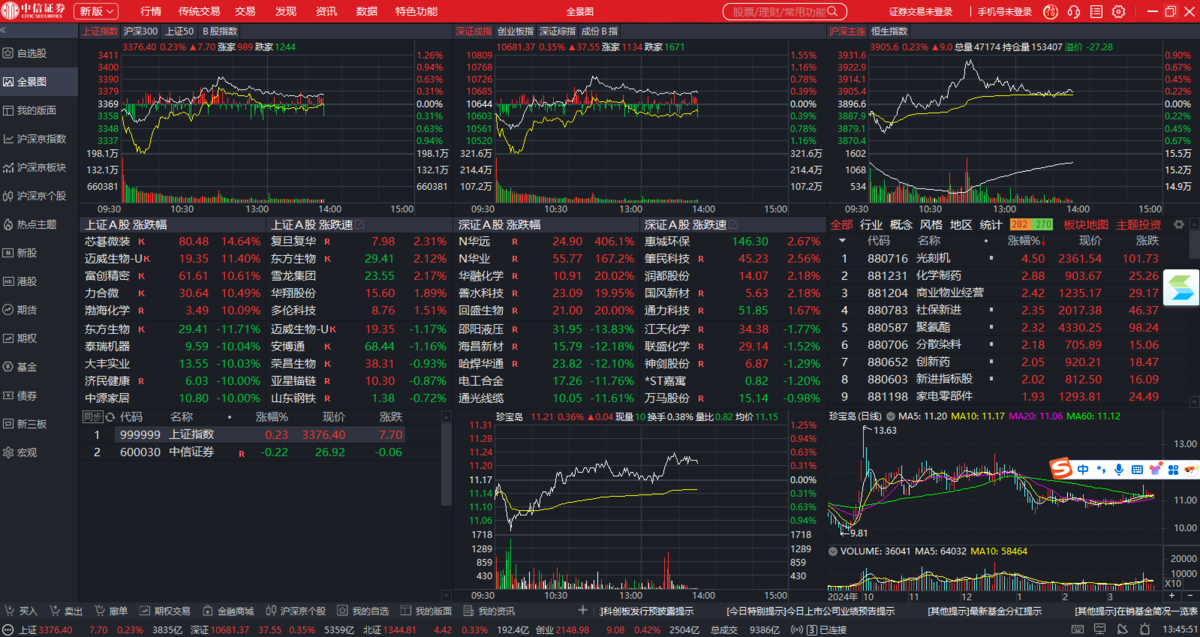1200x637 pixels.
Task: Select the 行业 sector filter tab
Action: coord(871,225)
